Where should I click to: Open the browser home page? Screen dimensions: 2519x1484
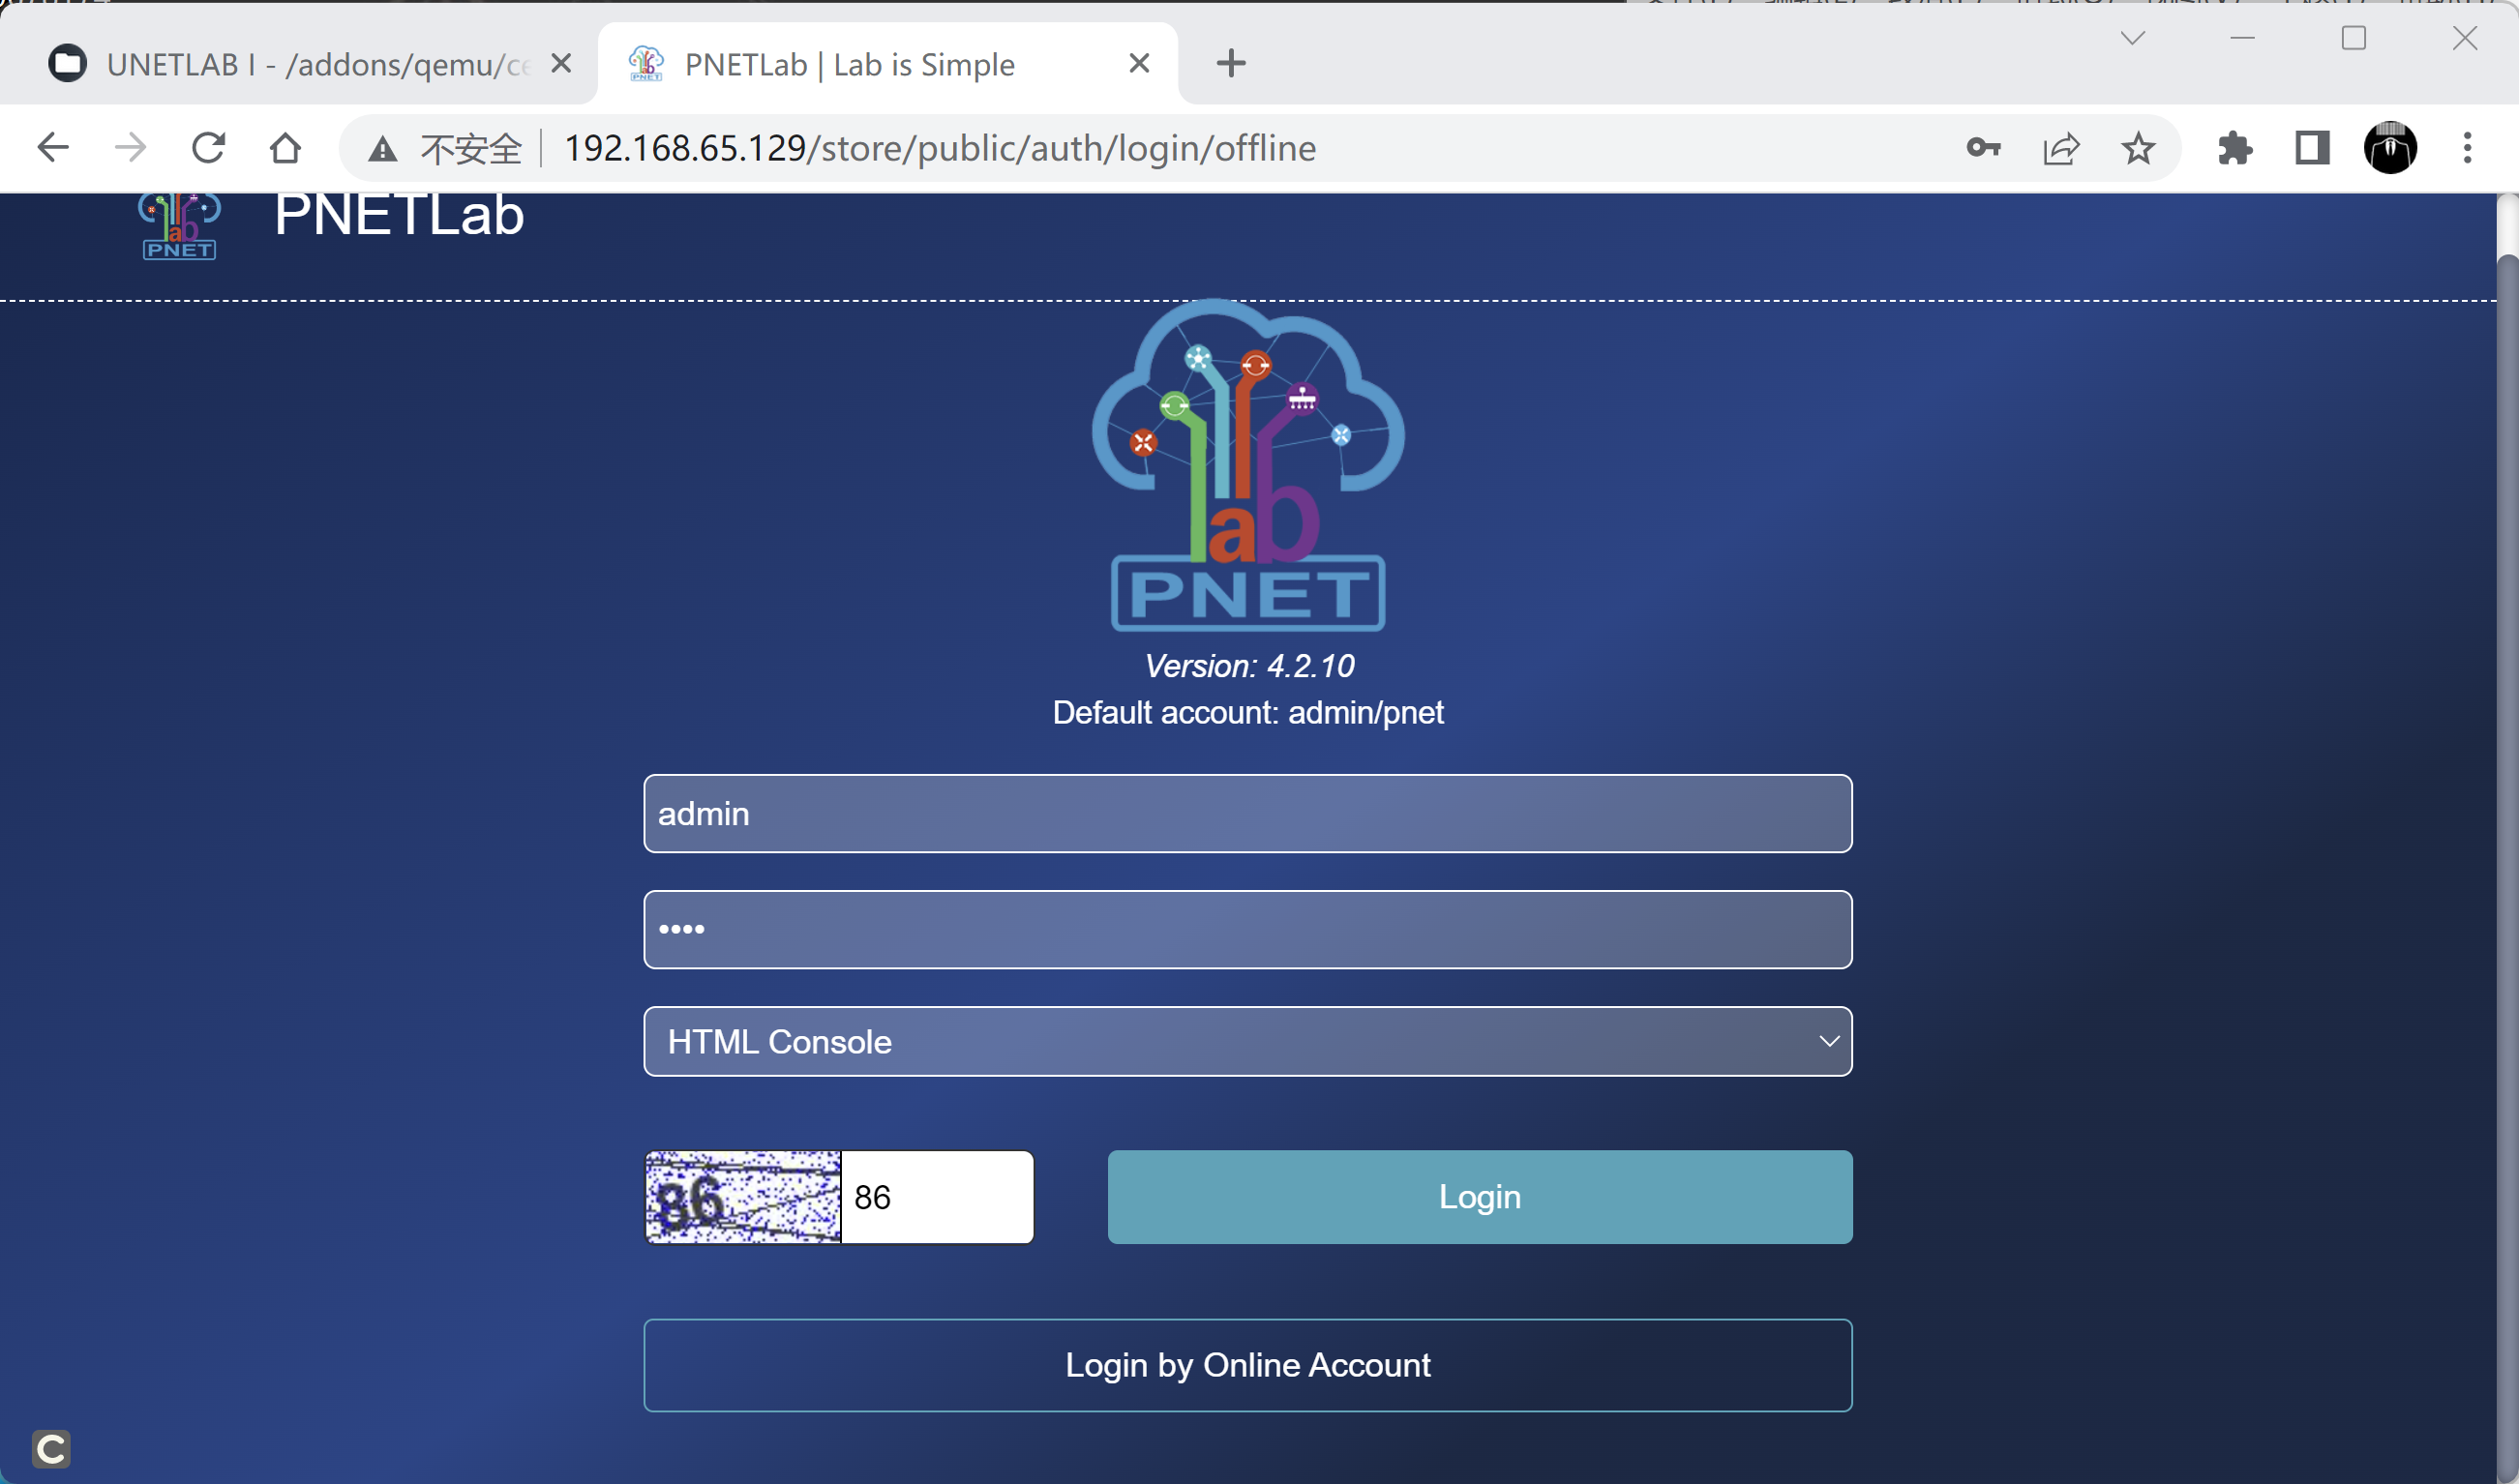tap(286, 148)
